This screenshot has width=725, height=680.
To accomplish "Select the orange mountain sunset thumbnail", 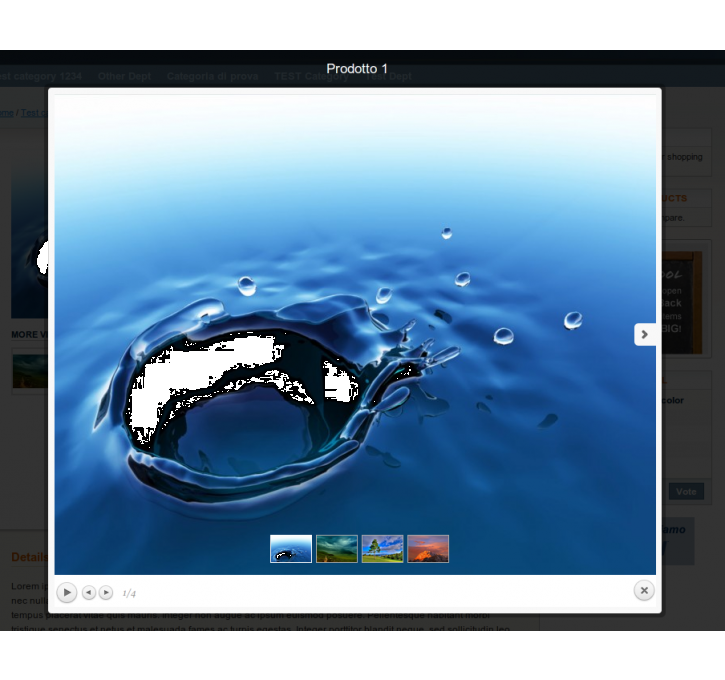I will [x=428, y=549].
